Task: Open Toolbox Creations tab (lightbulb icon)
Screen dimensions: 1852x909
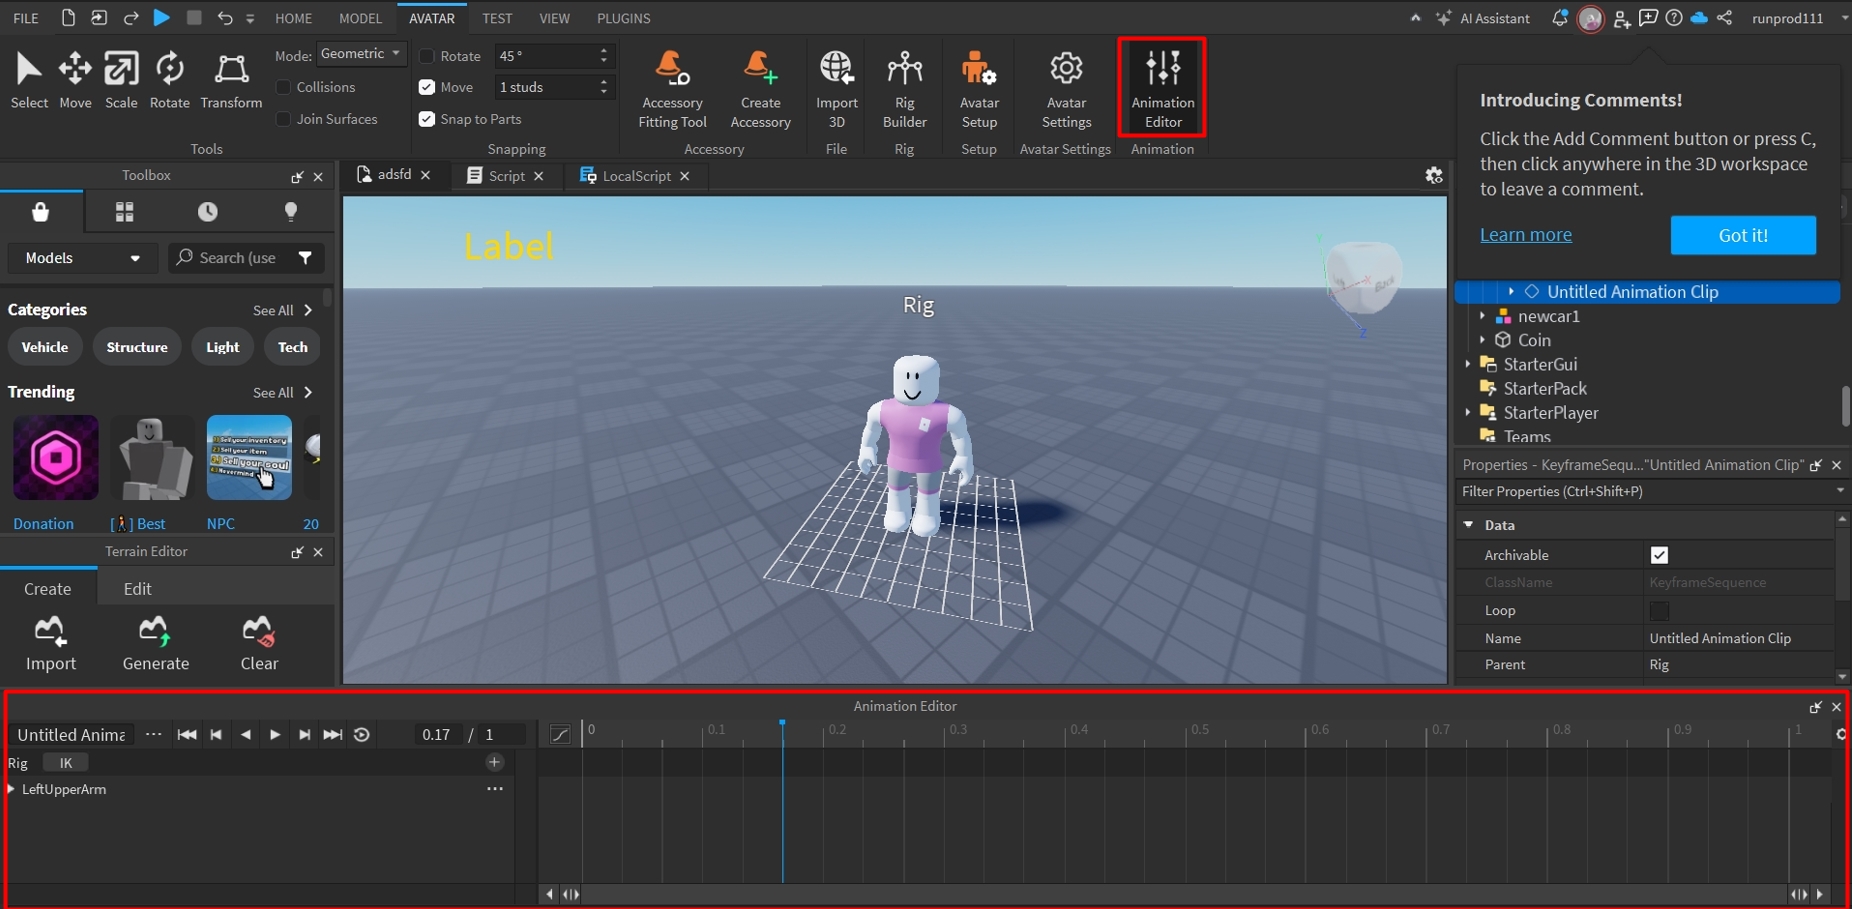Action: [291, 212]
